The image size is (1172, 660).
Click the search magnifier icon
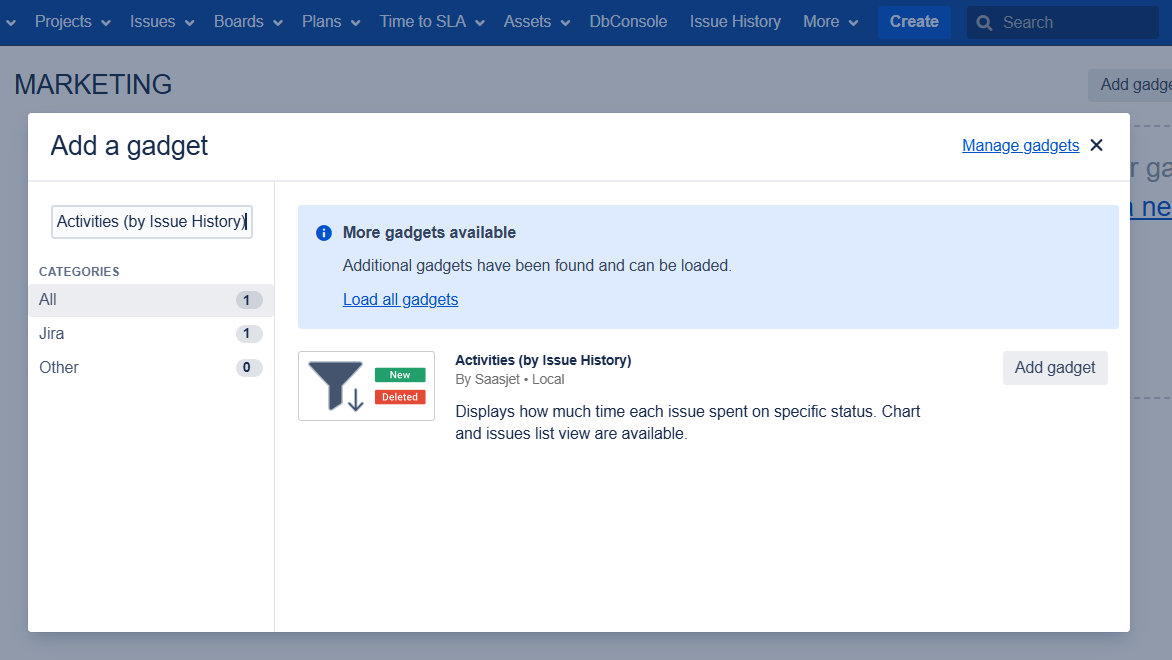[x=985, y=22]
